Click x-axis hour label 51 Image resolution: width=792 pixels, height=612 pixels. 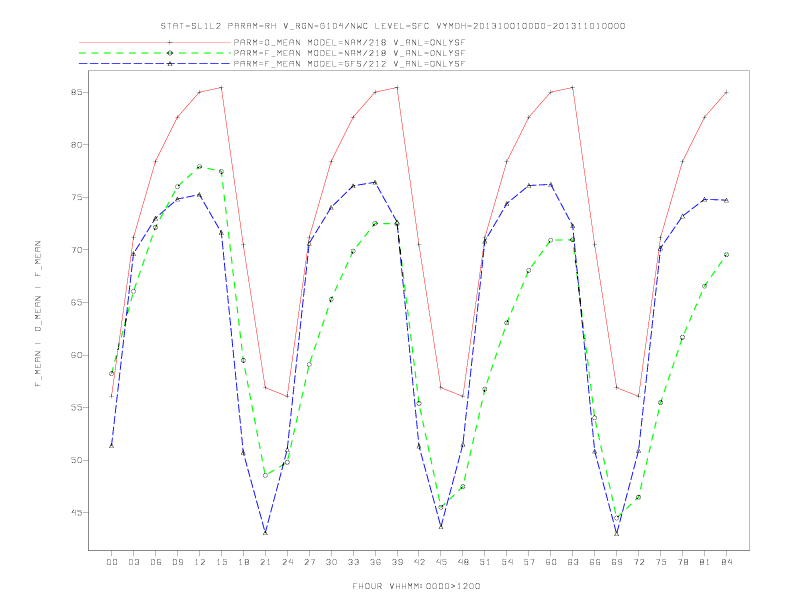pos(485,562)
